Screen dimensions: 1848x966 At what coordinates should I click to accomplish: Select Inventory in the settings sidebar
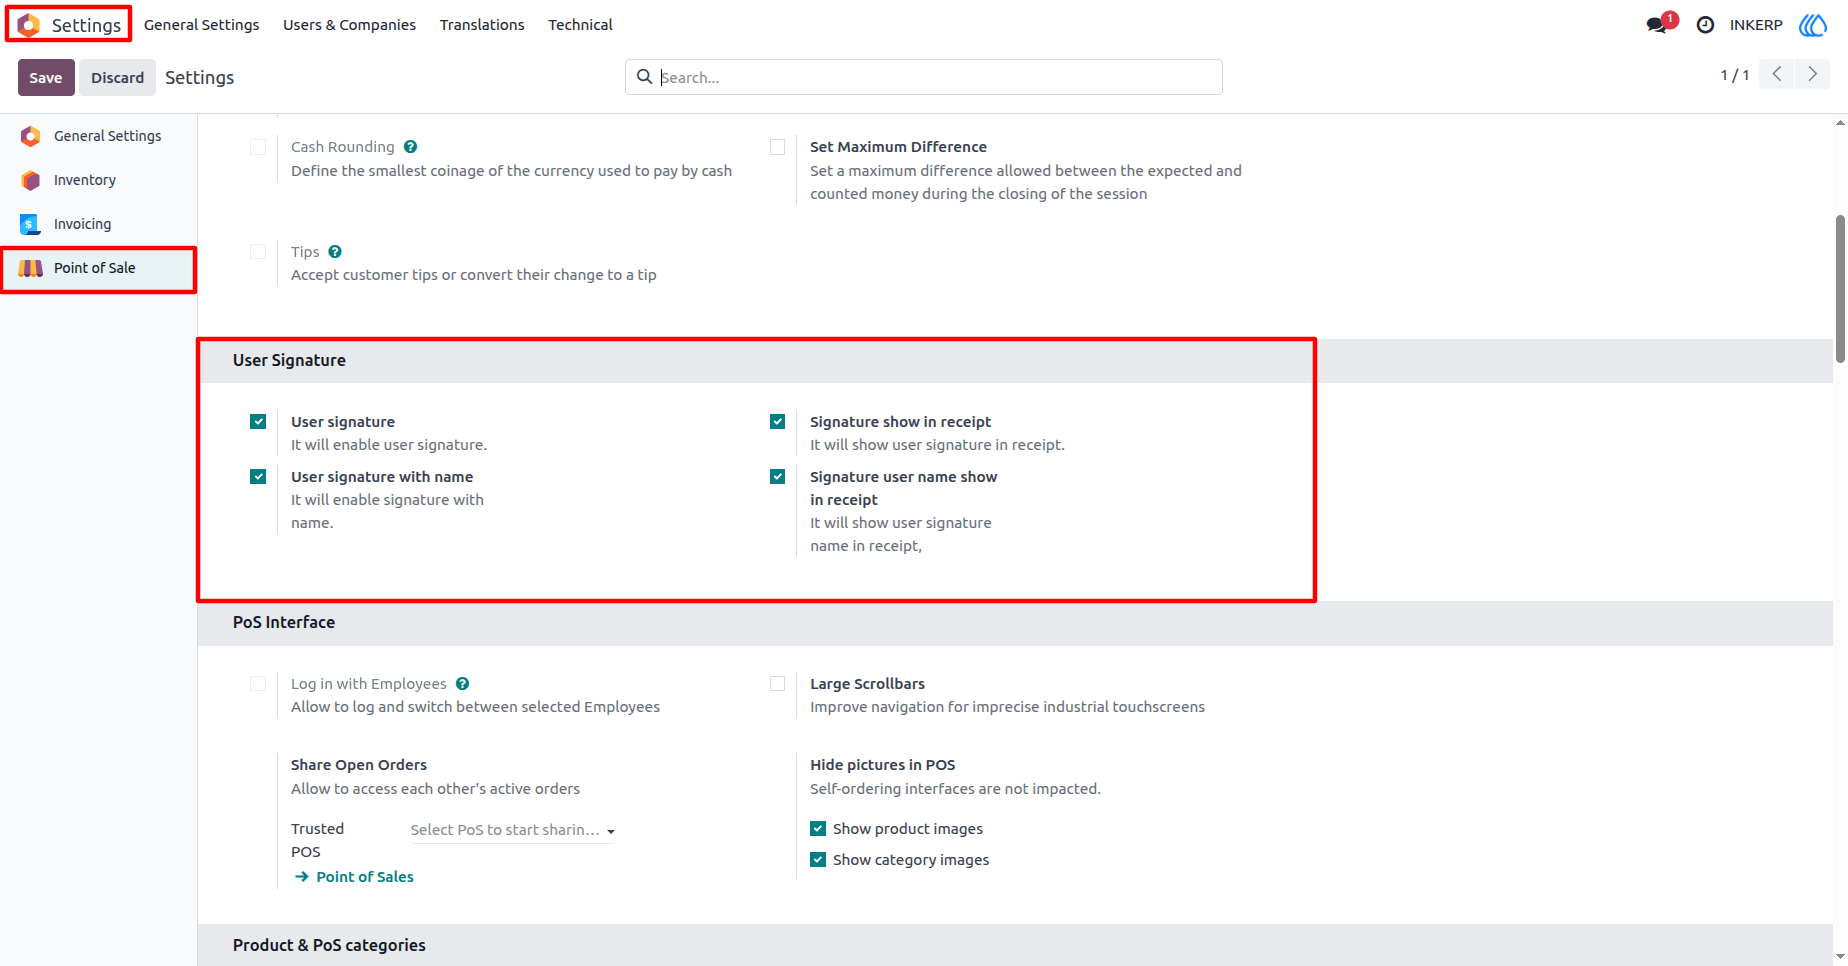98,180
